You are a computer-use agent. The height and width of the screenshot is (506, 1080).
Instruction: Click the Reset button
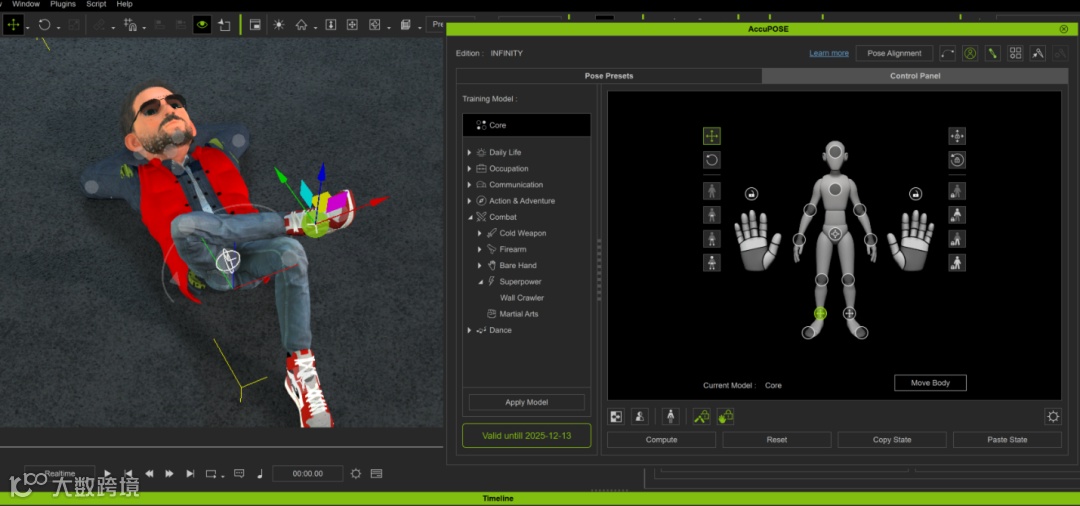[x=777, y=439]
